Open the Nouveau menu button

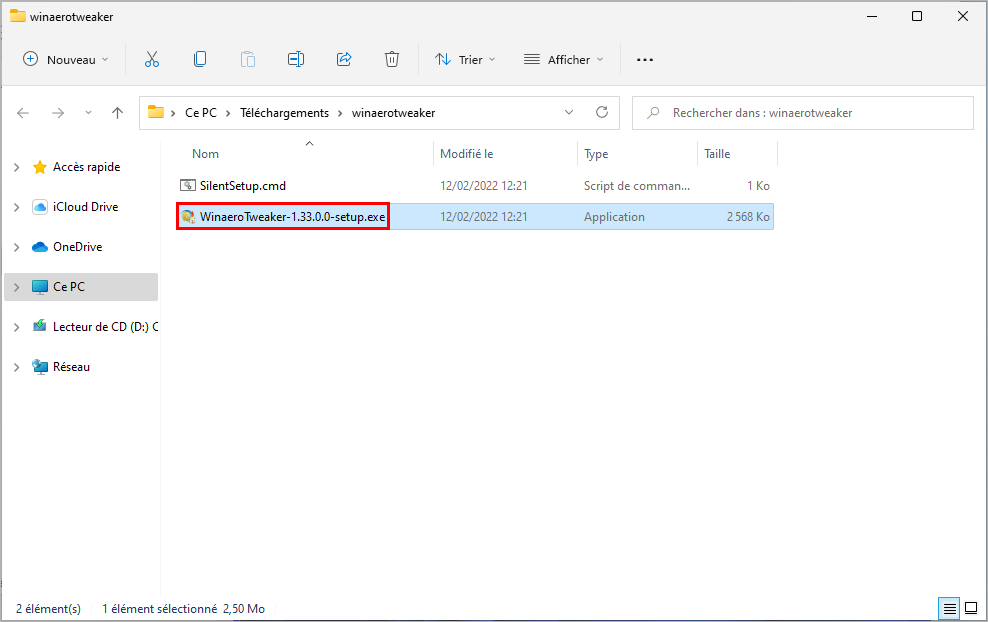[66, 60]
